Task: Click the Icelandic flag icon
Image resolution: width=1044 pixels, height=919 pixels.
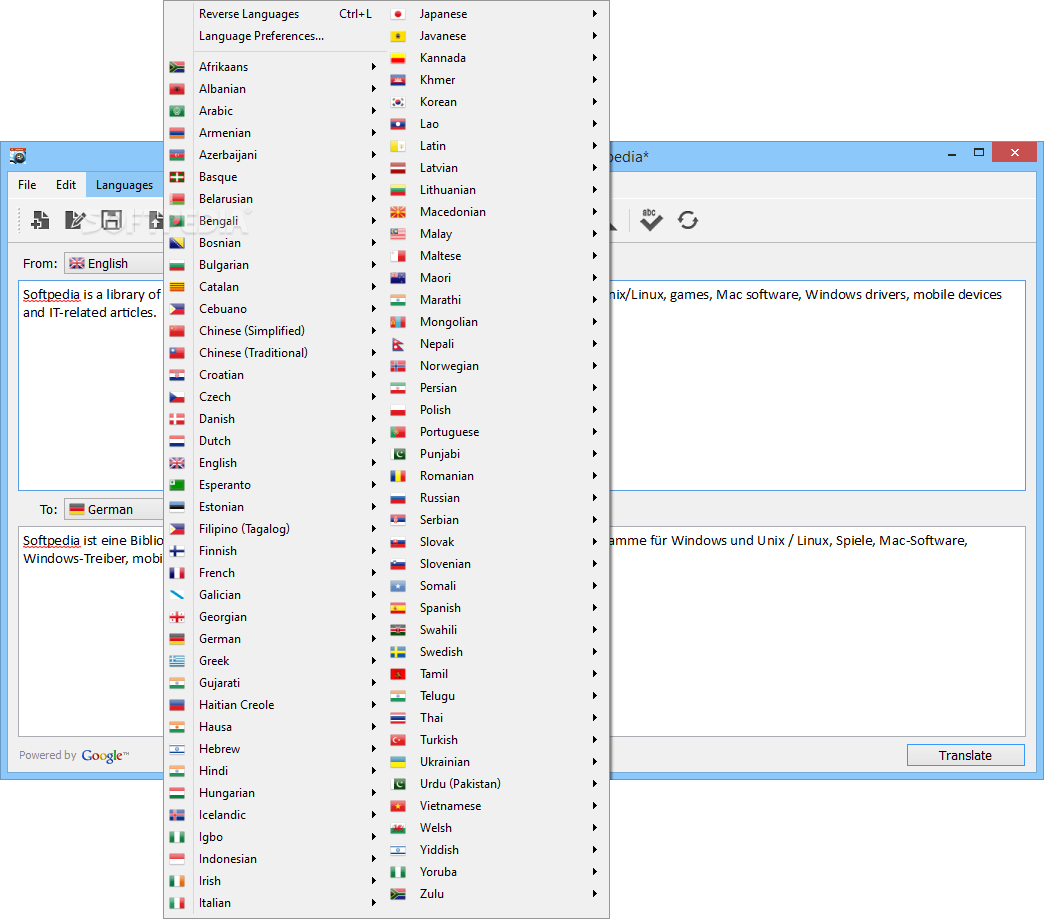Action: tap(177, 814)
